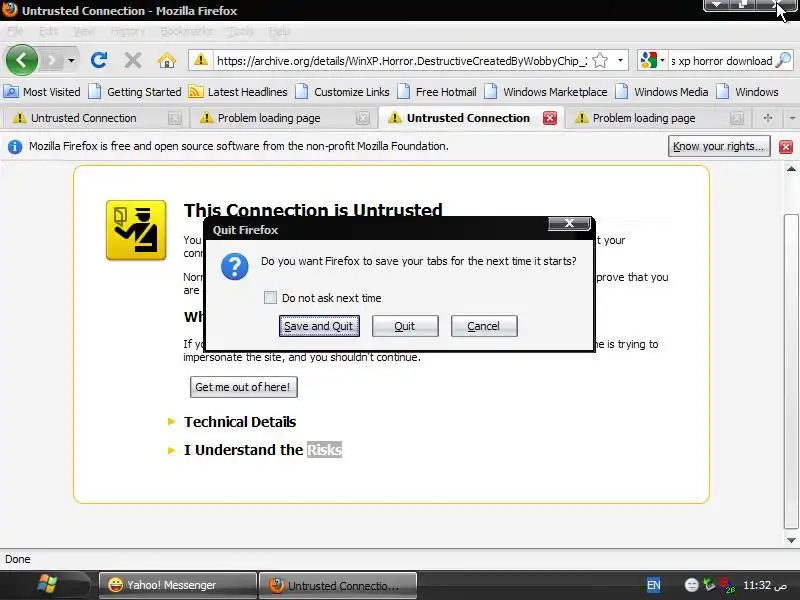Go back with the green back arrow
Viewport: 800px width, 600px height.
click(x=22, y=60)
